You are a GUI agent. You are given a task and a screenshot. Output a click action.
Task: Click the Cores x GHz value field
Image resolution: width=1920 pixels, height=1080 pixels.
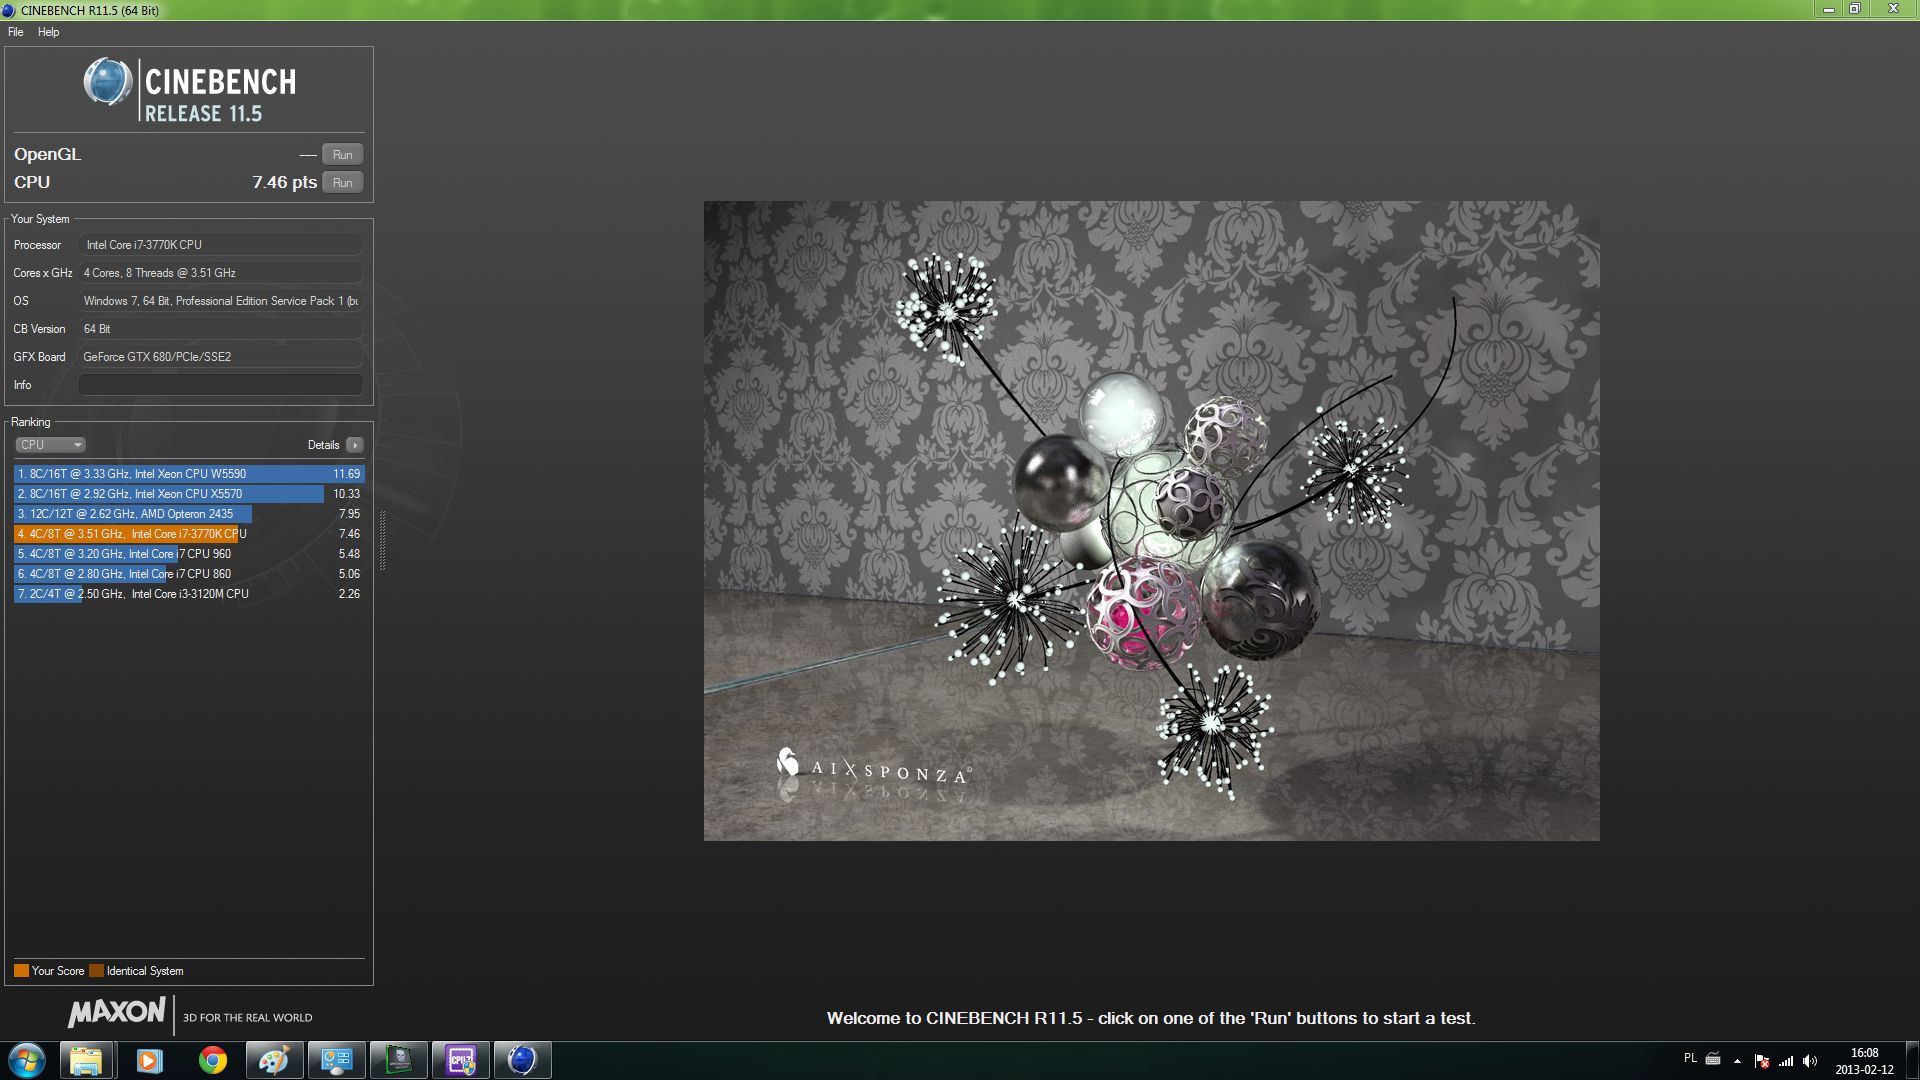coord(221,273)
